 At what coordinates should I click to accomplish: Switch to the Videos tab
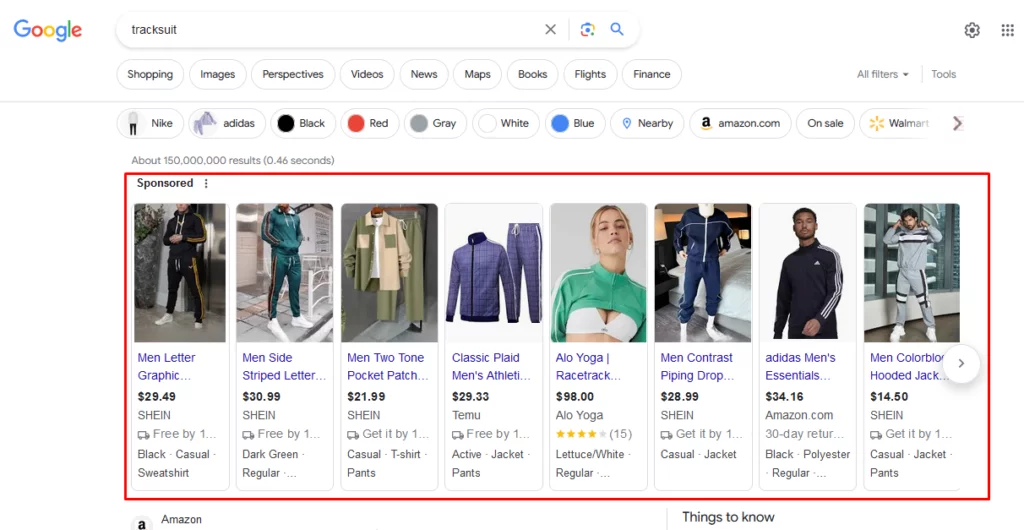click(x=367, y=74)
